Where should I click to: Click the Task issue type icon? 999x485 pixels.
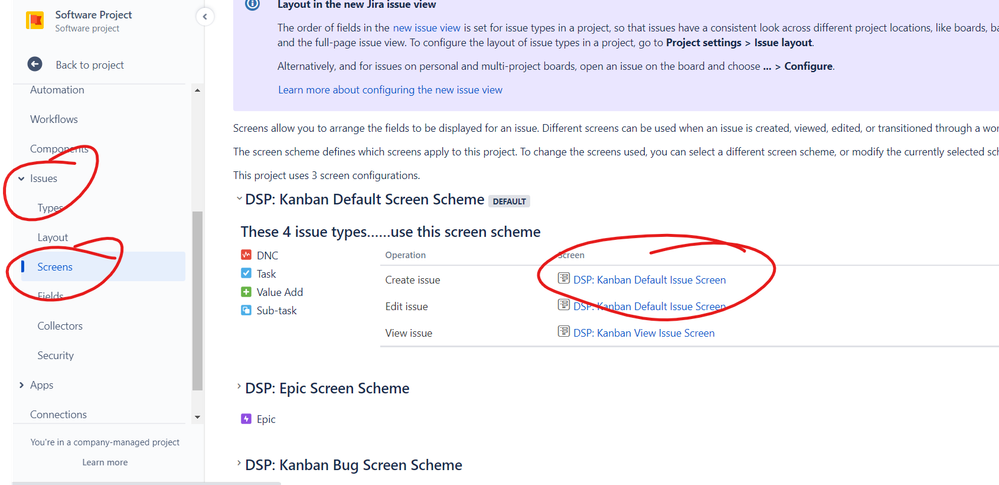click(247, 273)
